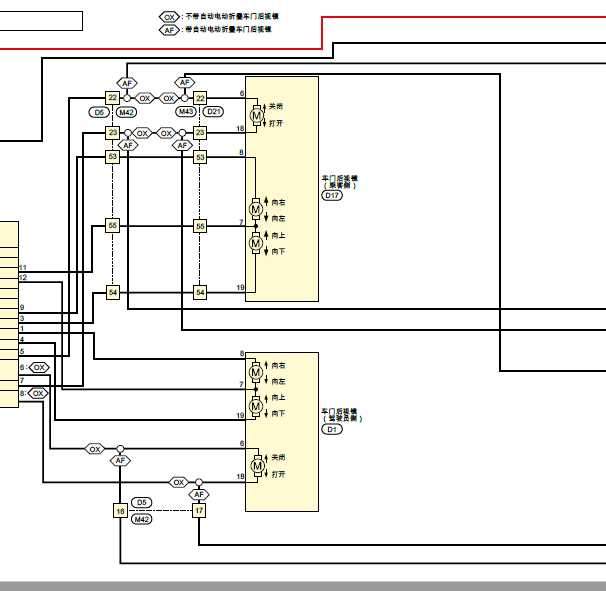606x591 pixels.
Task: Select the D1 connector label
Action: (x=332, y=429)
